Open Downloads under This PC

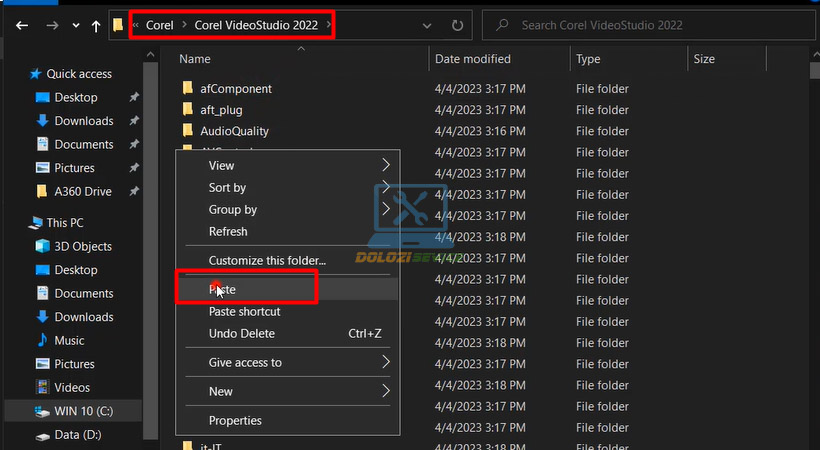point(84,317)
